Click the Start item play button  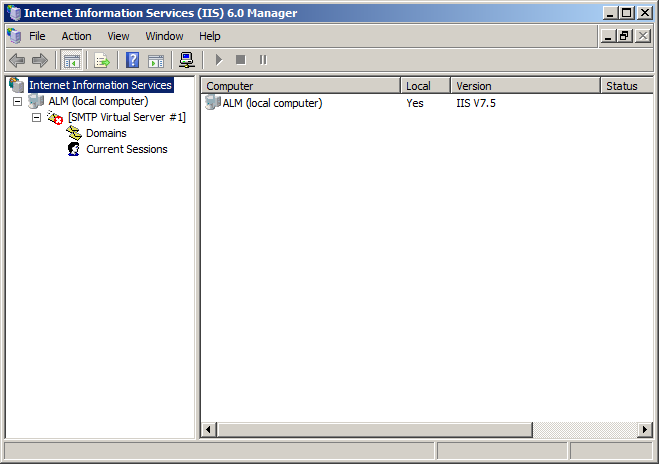[219, 60]
